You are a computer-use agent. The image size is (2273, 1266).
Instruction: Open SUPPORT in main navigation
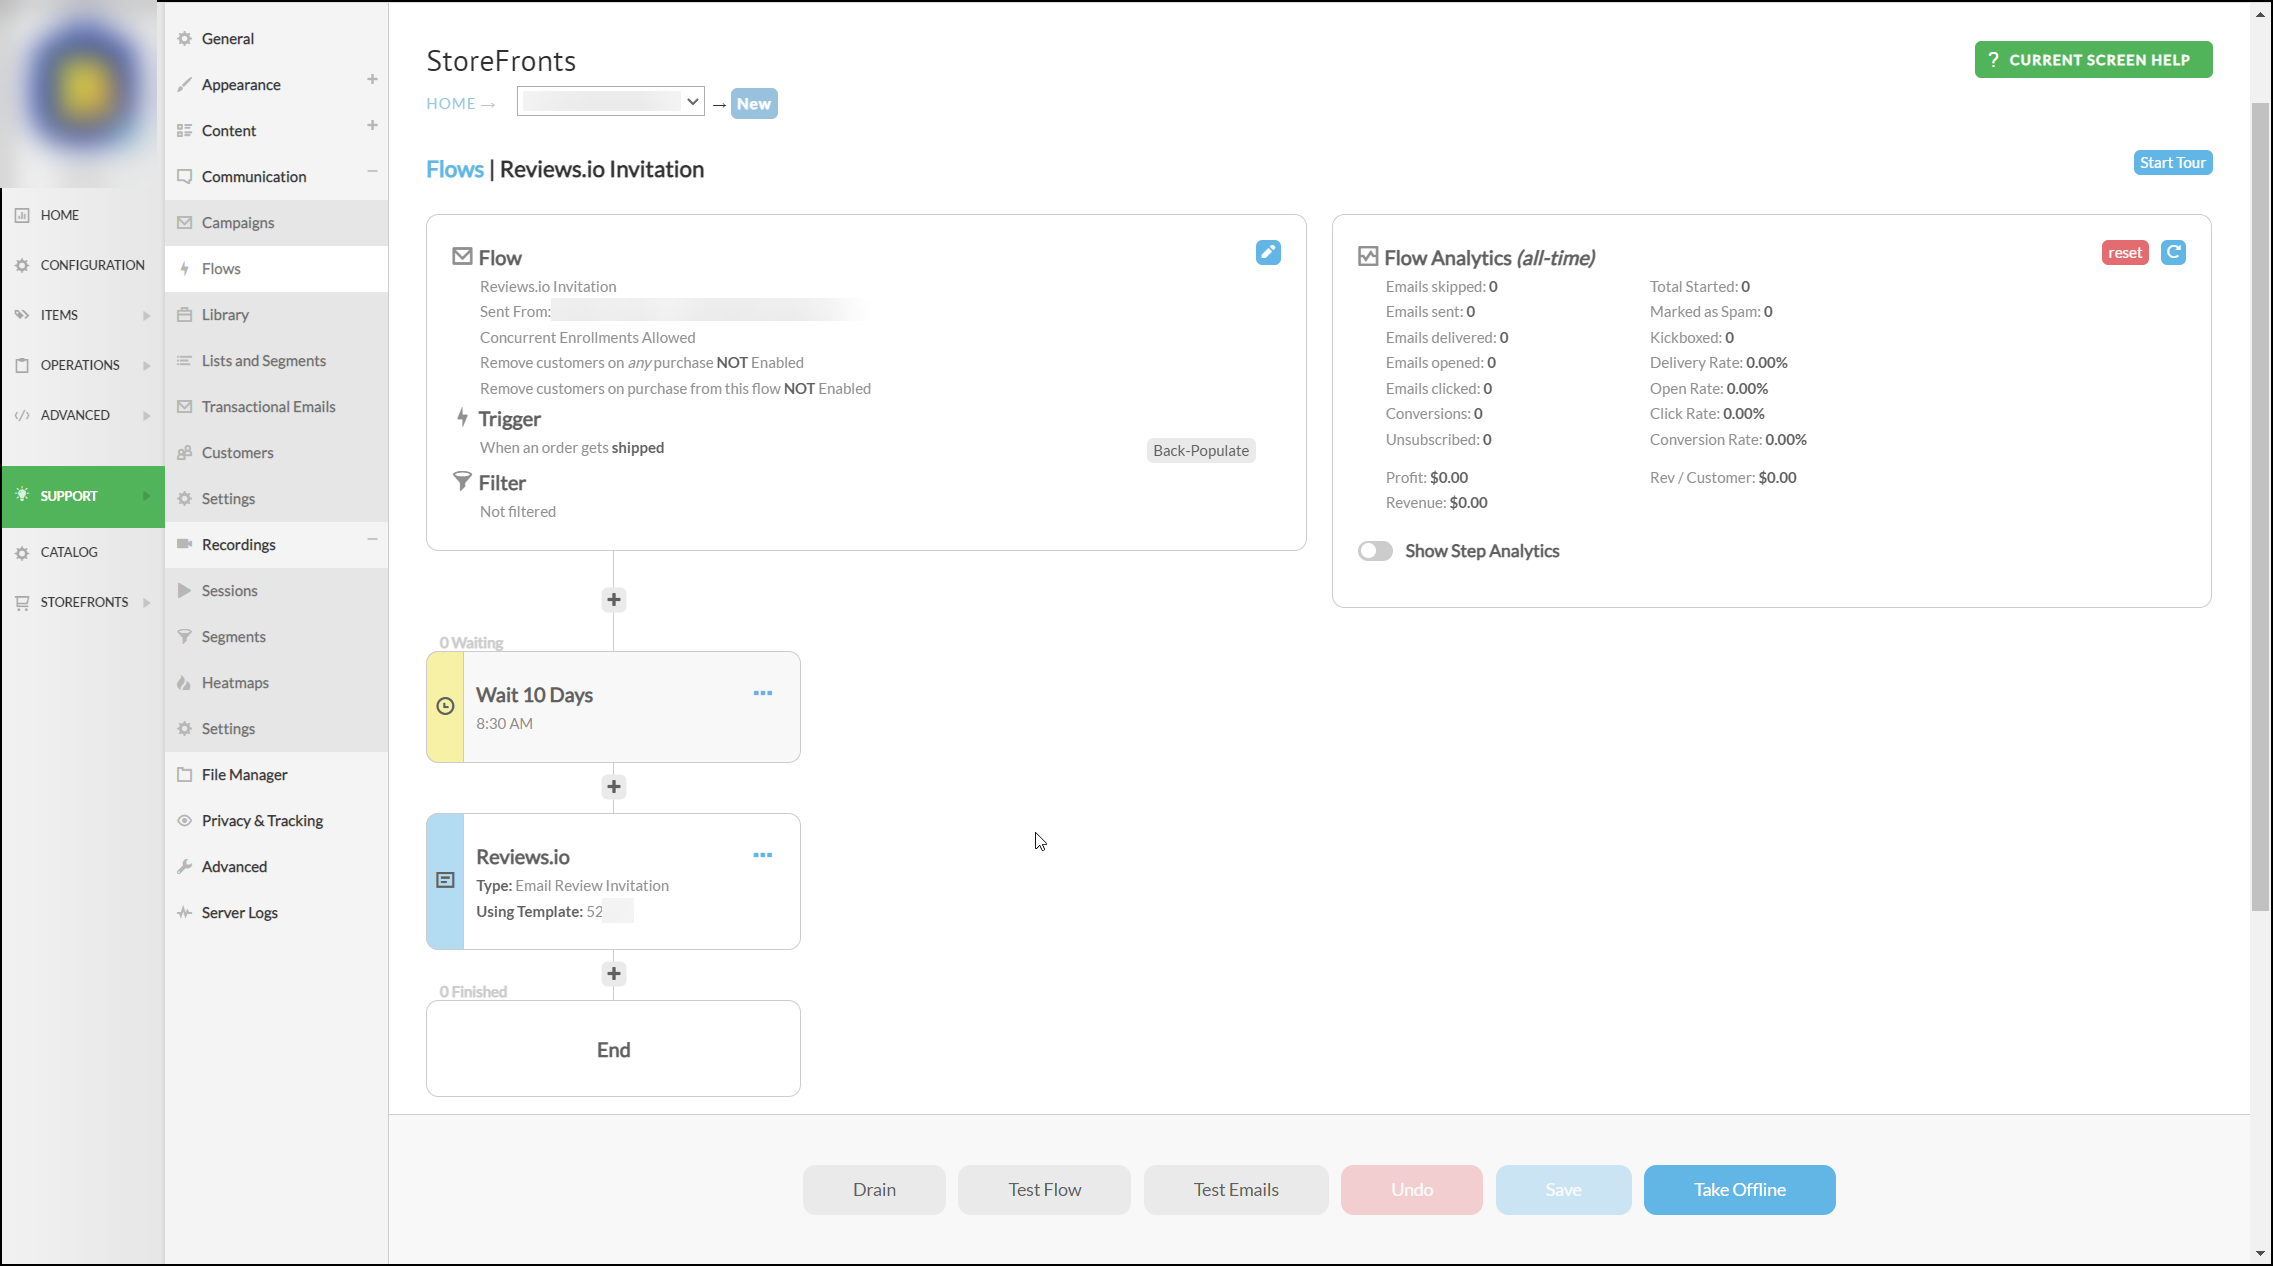(x=82, y=496)
